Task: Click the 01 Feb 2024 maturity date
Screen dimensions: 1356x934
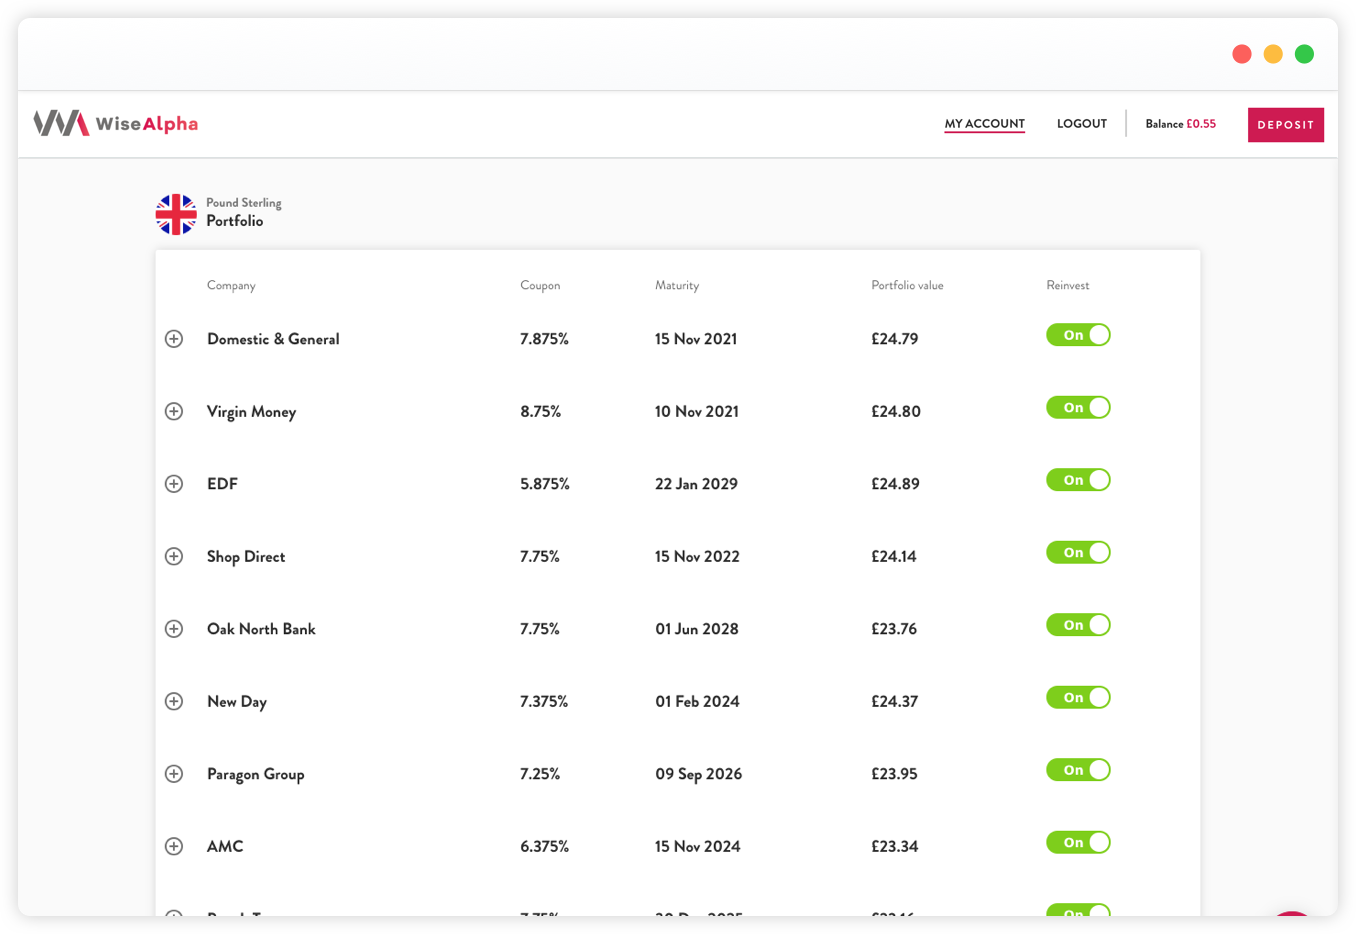Action: tap(698, 701)
